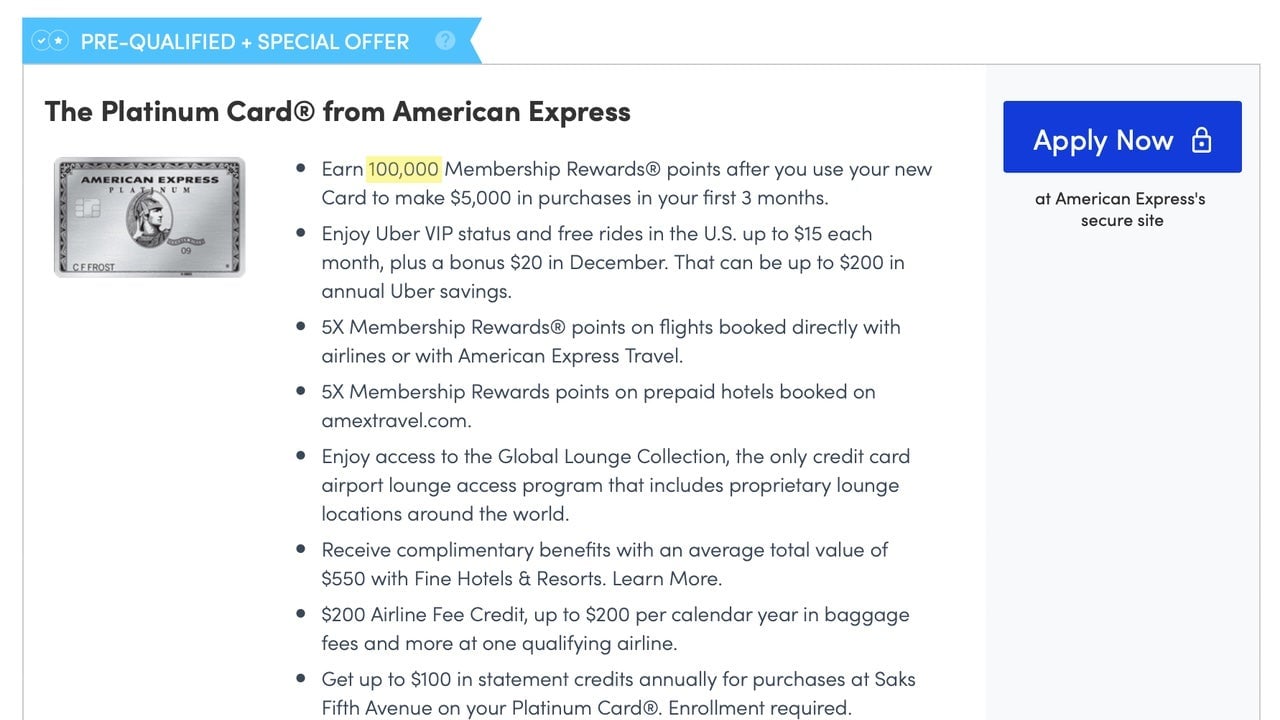
Task: Click the $200 Airline Fee Credit bullet
Action: coord(615,629)
